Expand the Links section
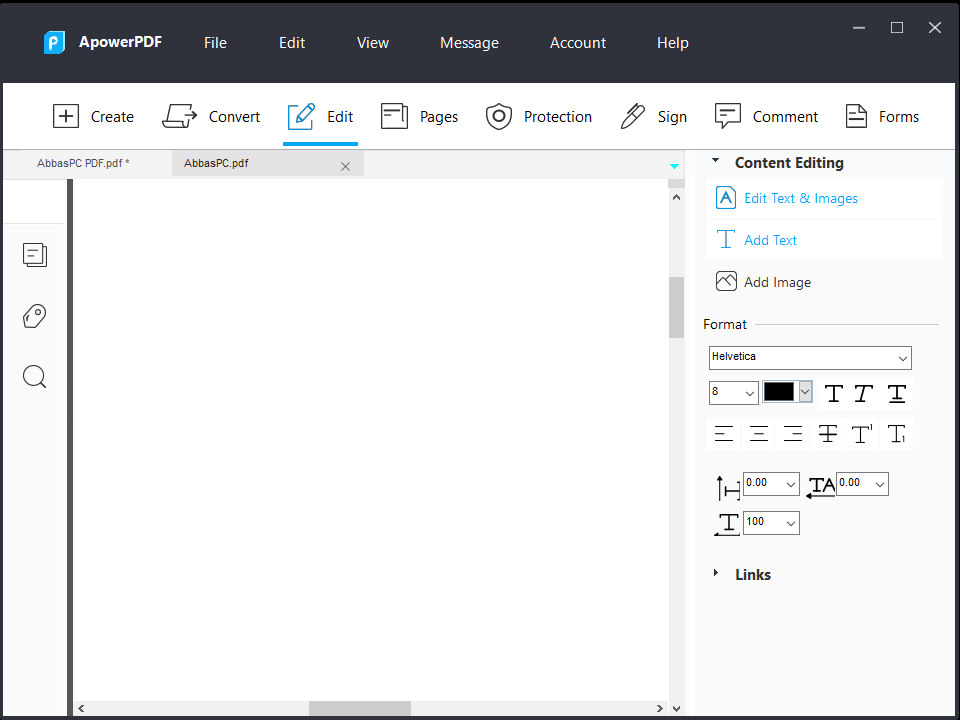The image size is (960, 720). coord(715,573)
